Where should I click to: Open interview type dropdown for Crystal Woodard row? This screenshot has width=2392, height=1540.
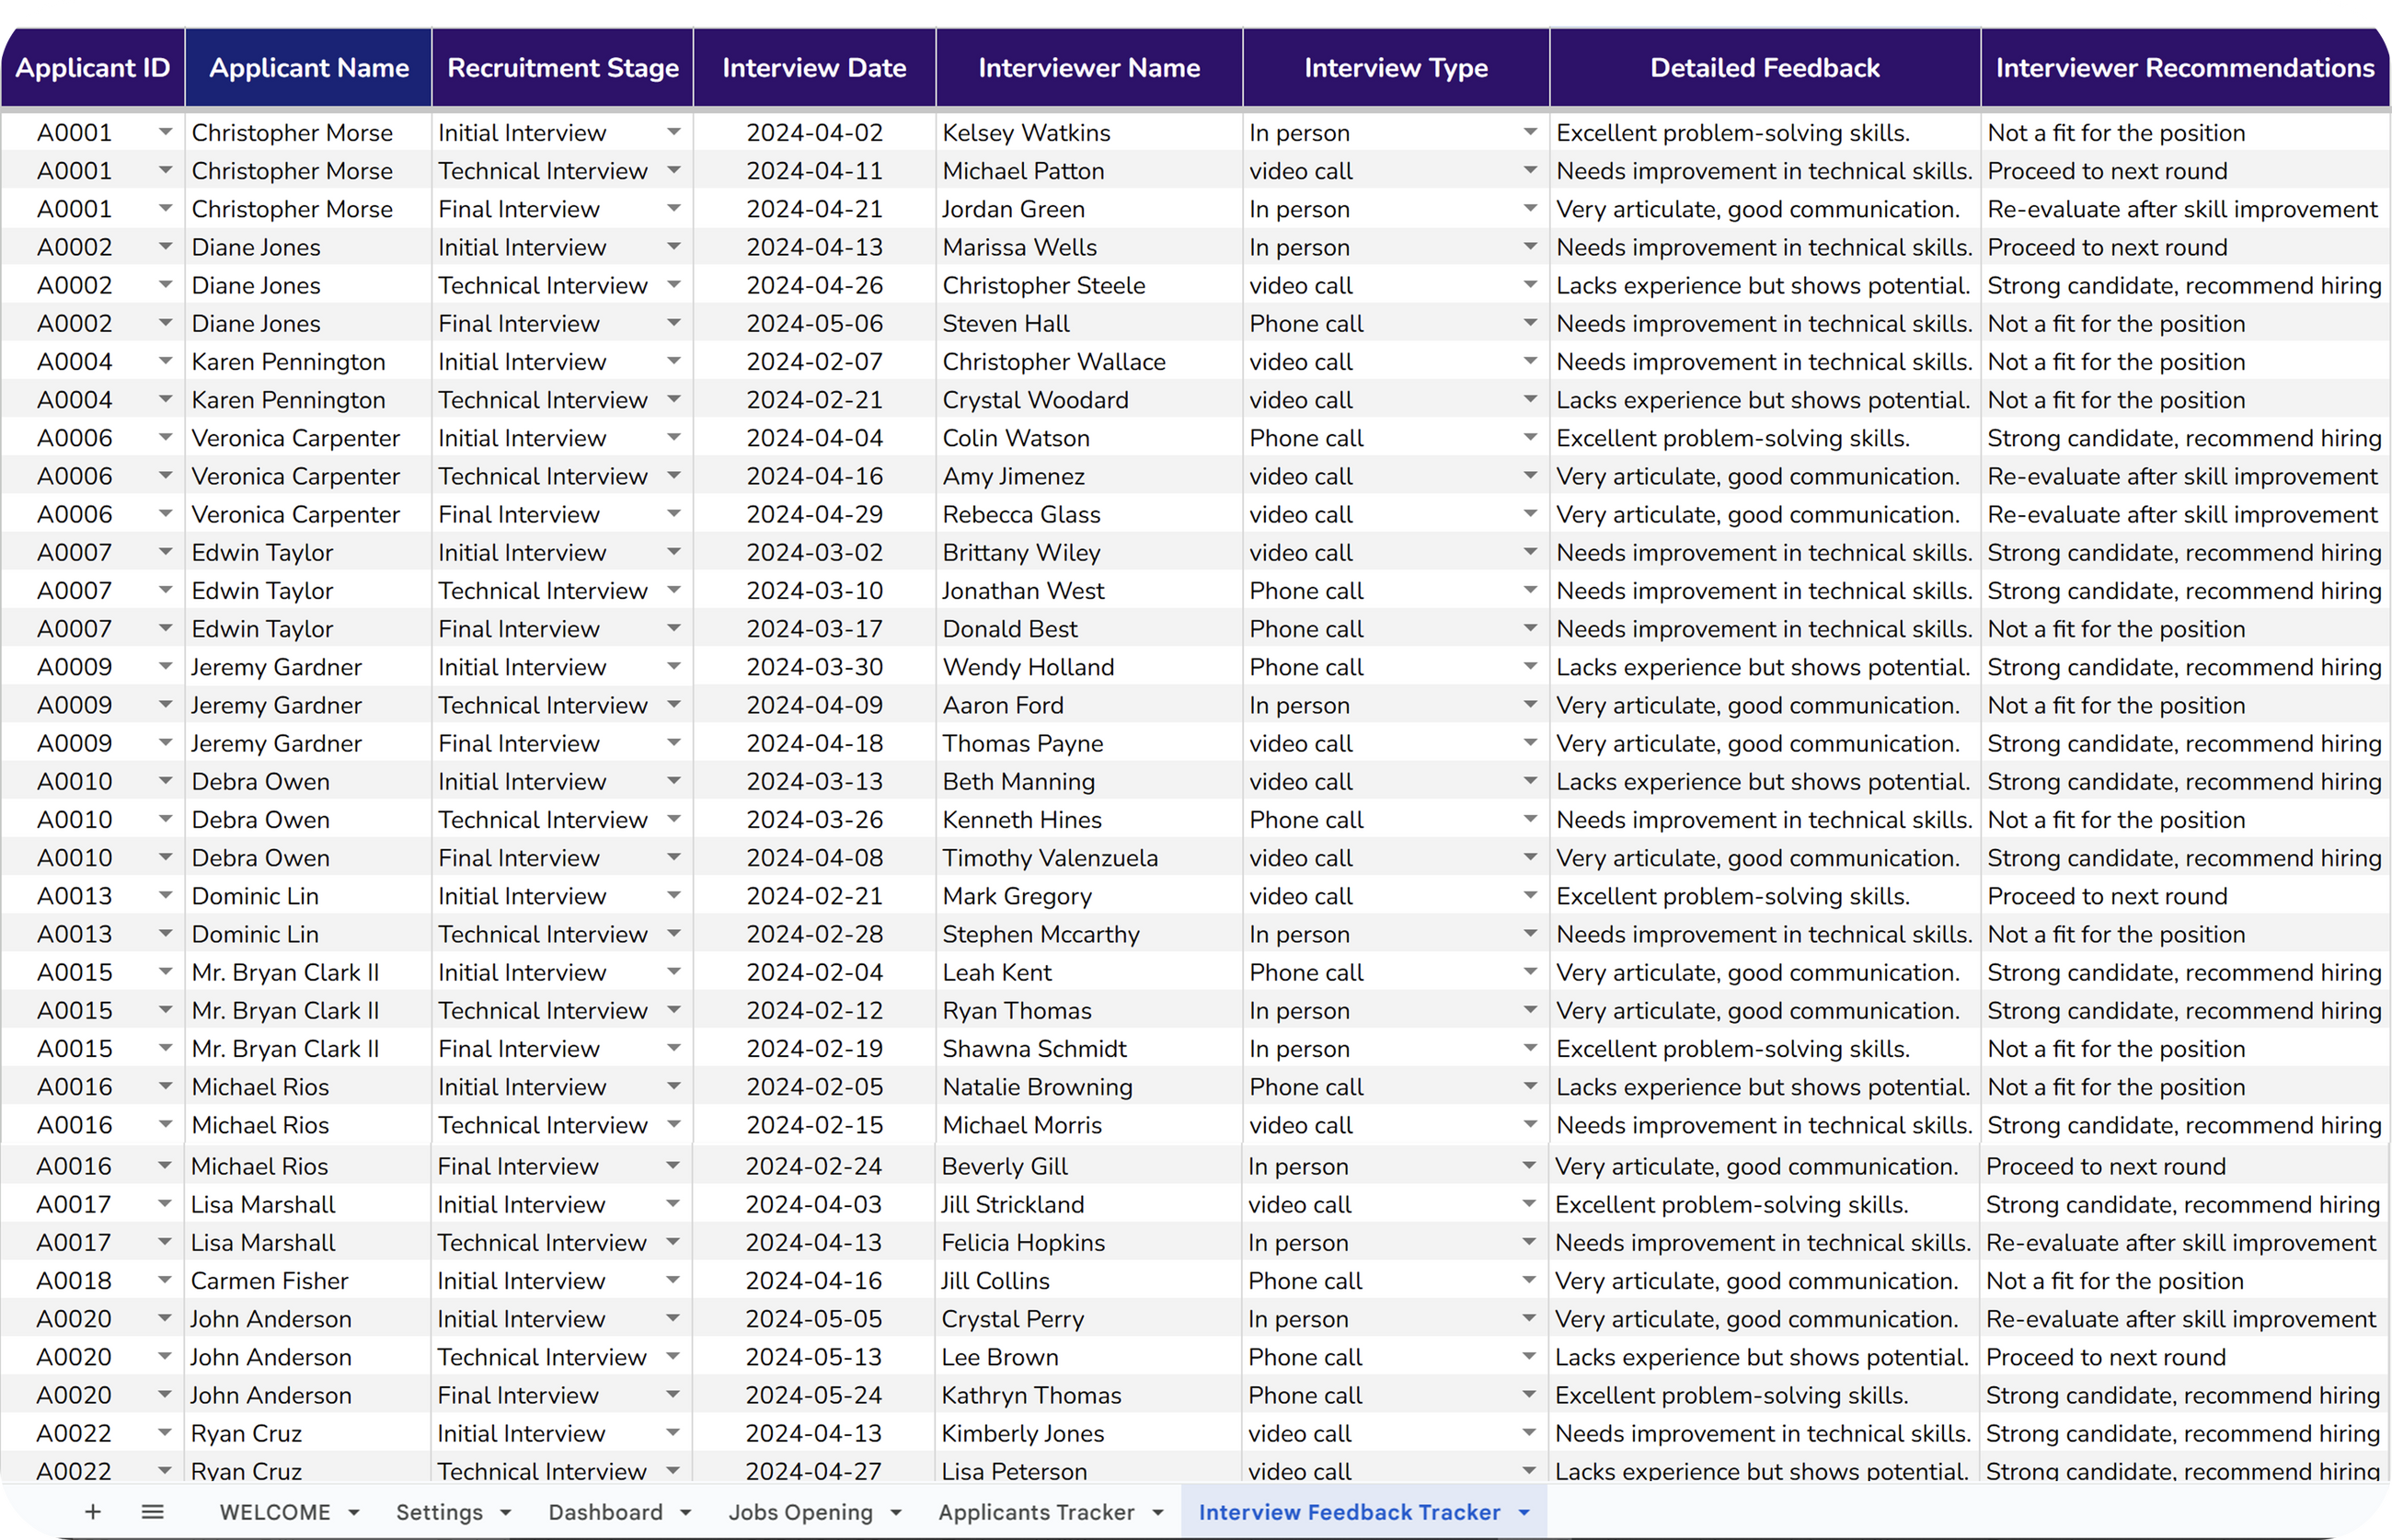tap(1529, 399)
